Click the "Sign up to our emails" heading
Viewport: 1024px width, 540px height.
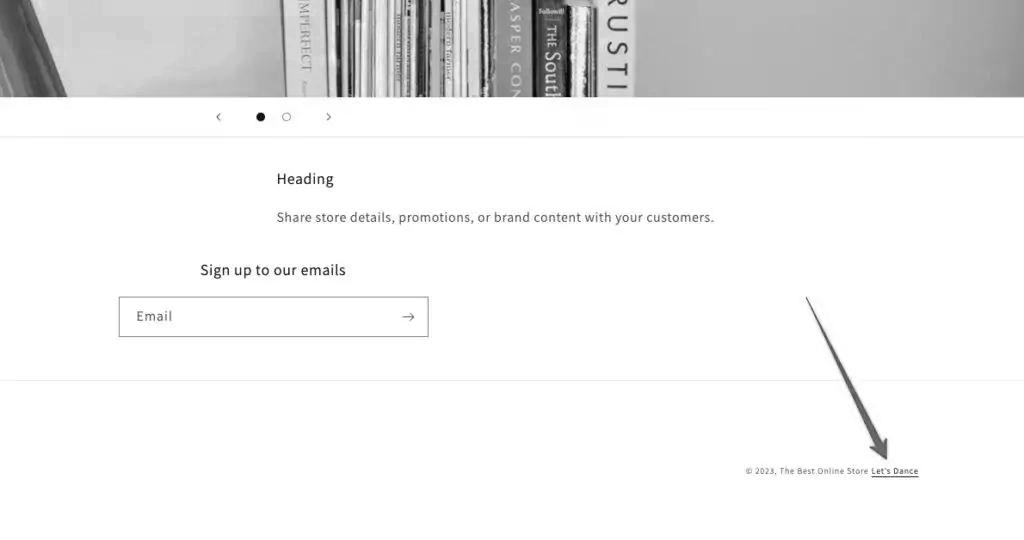pos(273,270)
